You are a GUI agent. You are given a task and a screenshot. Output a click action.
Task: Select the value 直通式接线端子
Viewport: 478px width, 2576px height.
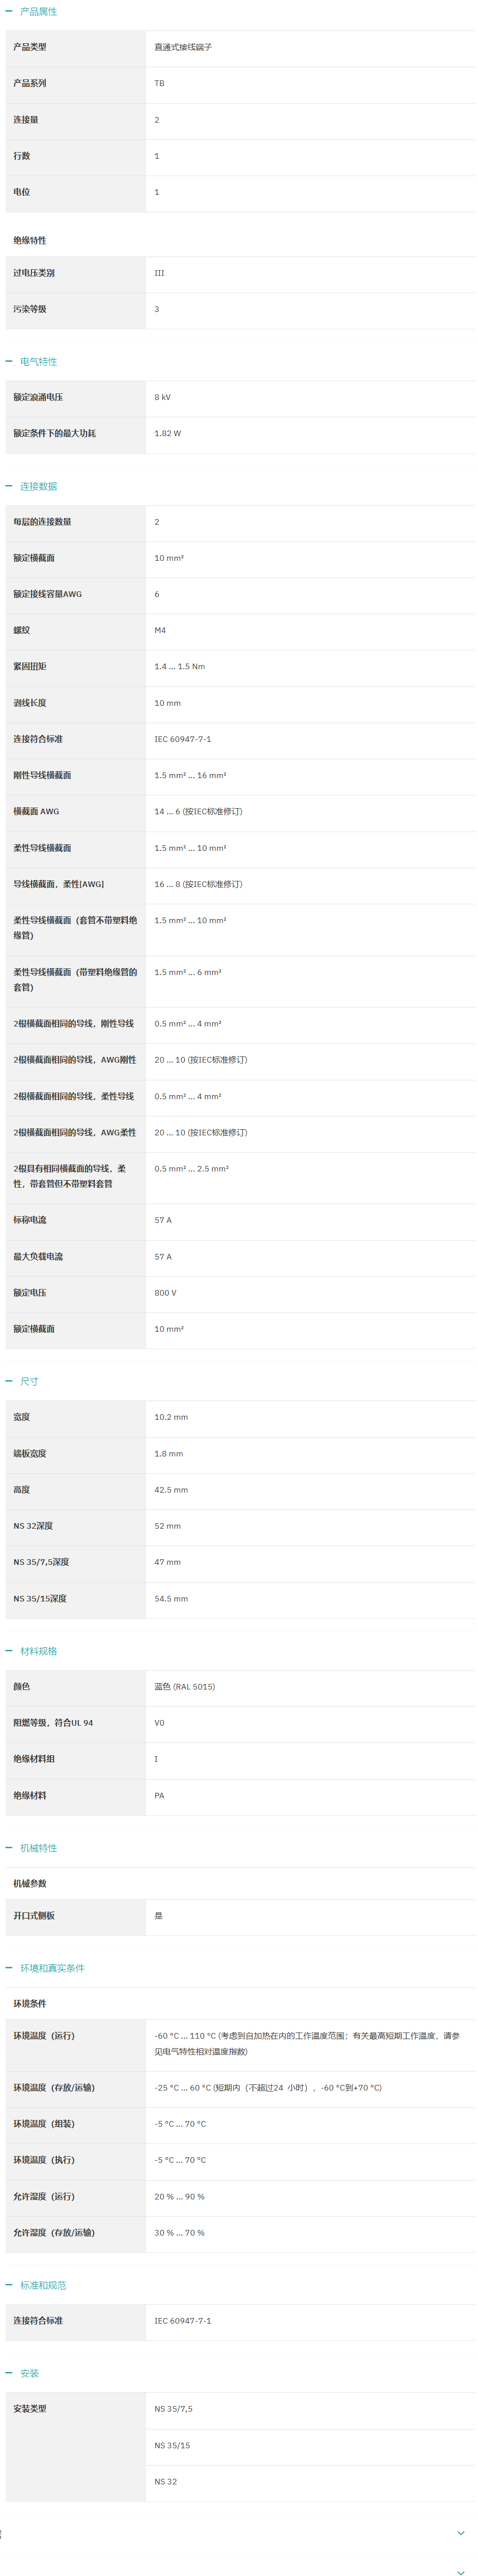[x=183, y=47]
